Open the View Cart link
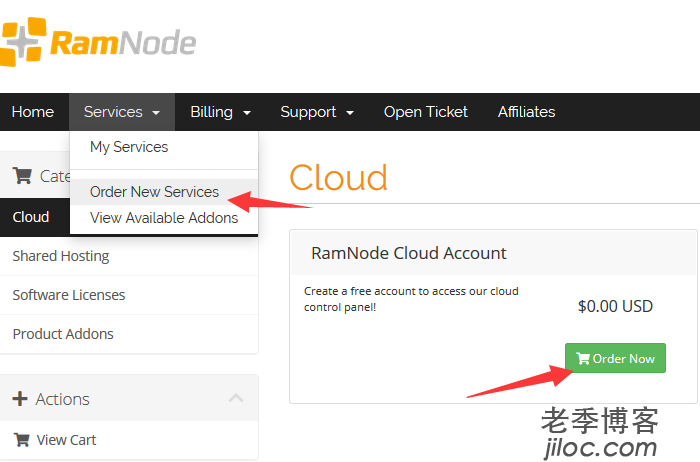This screenshot has height=462, width=700. point(66,440)
